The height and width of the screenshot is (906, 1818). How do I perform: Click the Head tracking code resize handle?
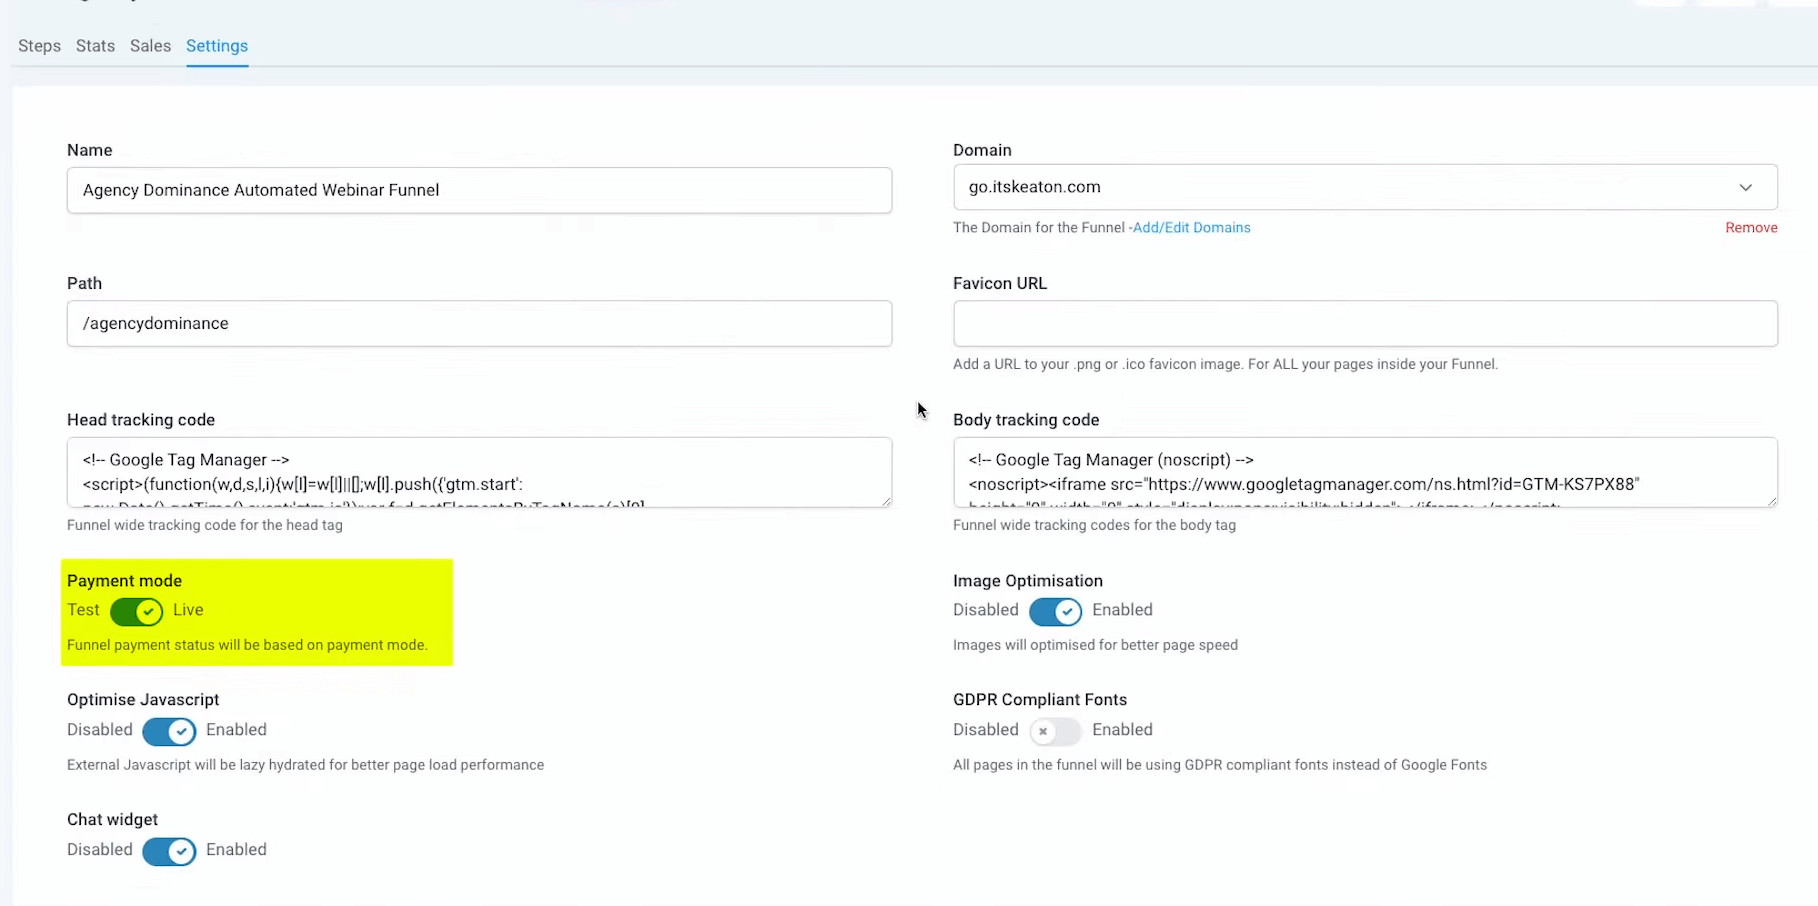[885, 501]
